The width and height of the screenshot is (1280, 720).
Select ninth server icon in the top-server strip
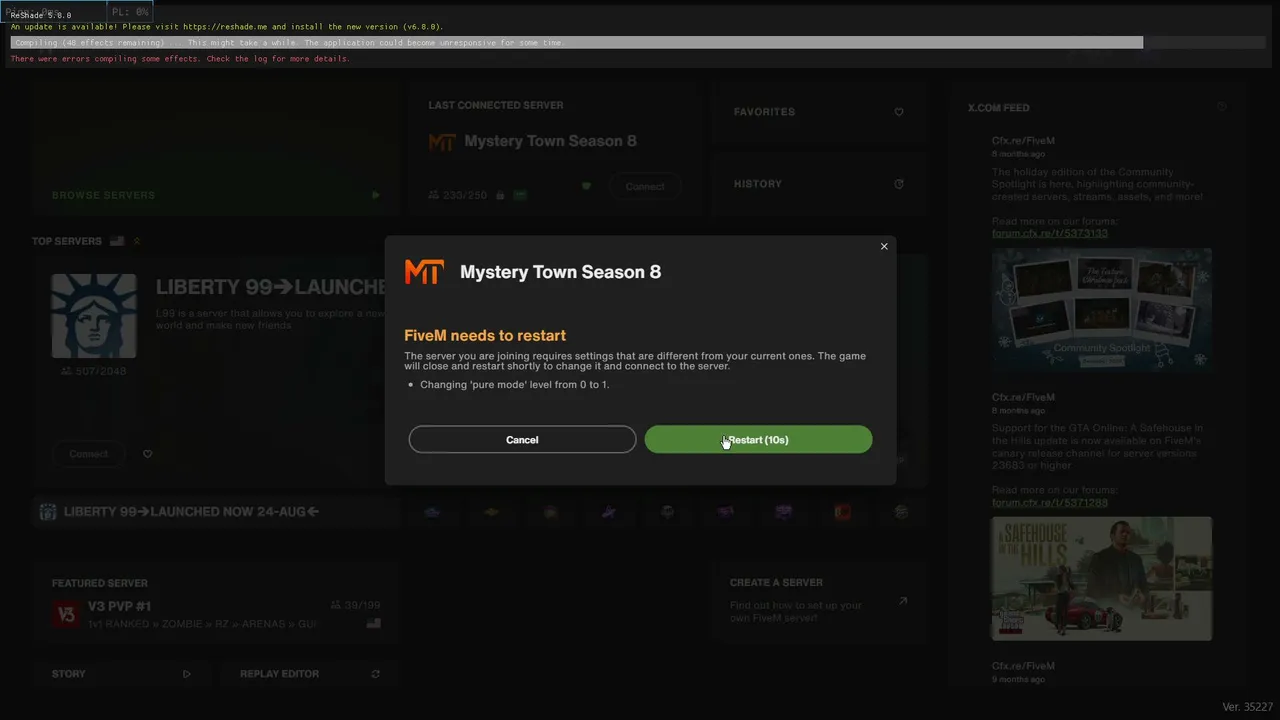point(902,512)
